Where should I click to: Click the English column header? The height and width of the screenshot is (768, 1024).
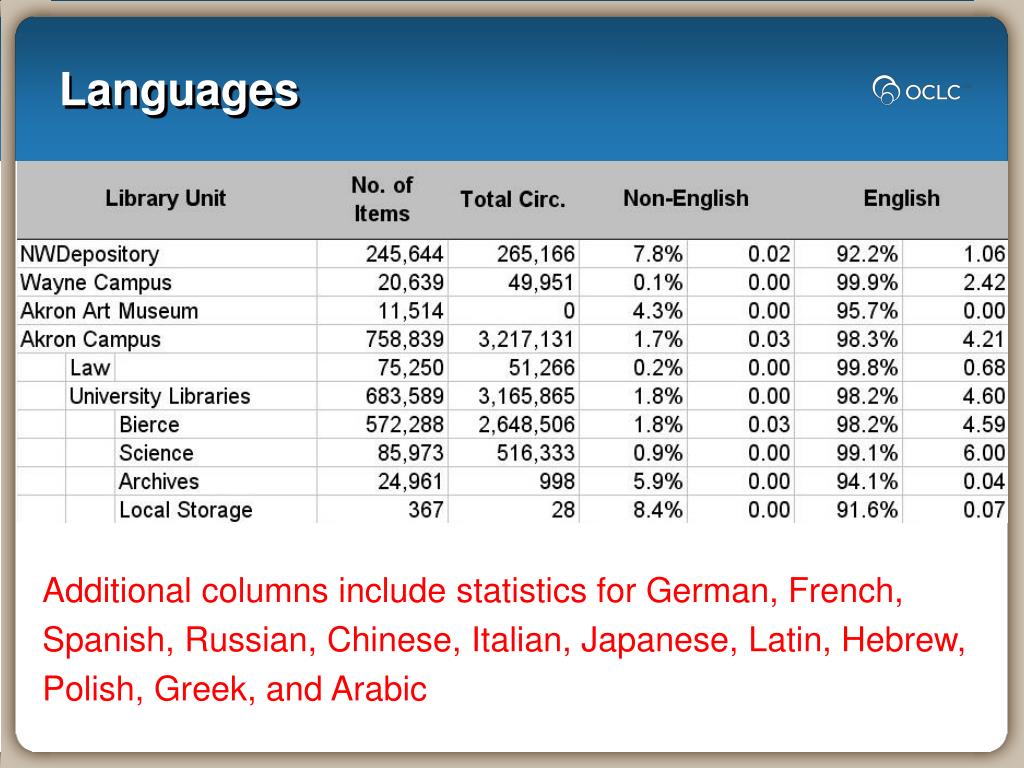902,198
